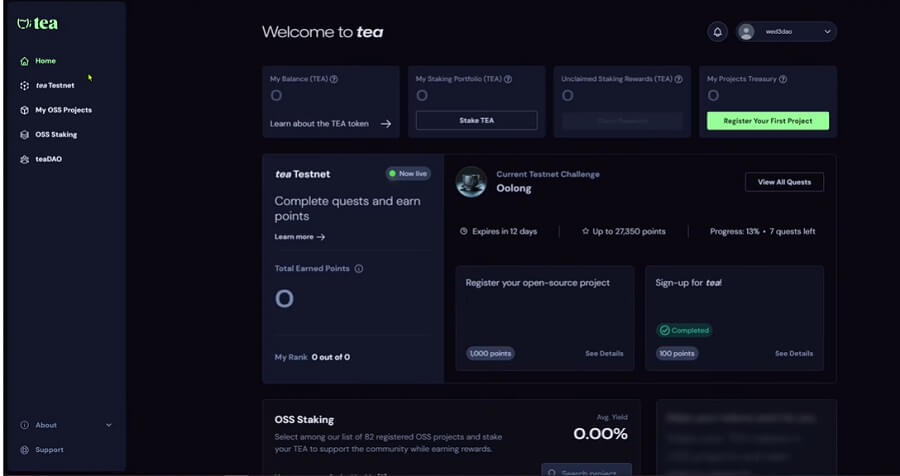Viewport: 900px width, 476px height.
Task: Click the Oolong challenge teacup image
Action: [471, 182]
